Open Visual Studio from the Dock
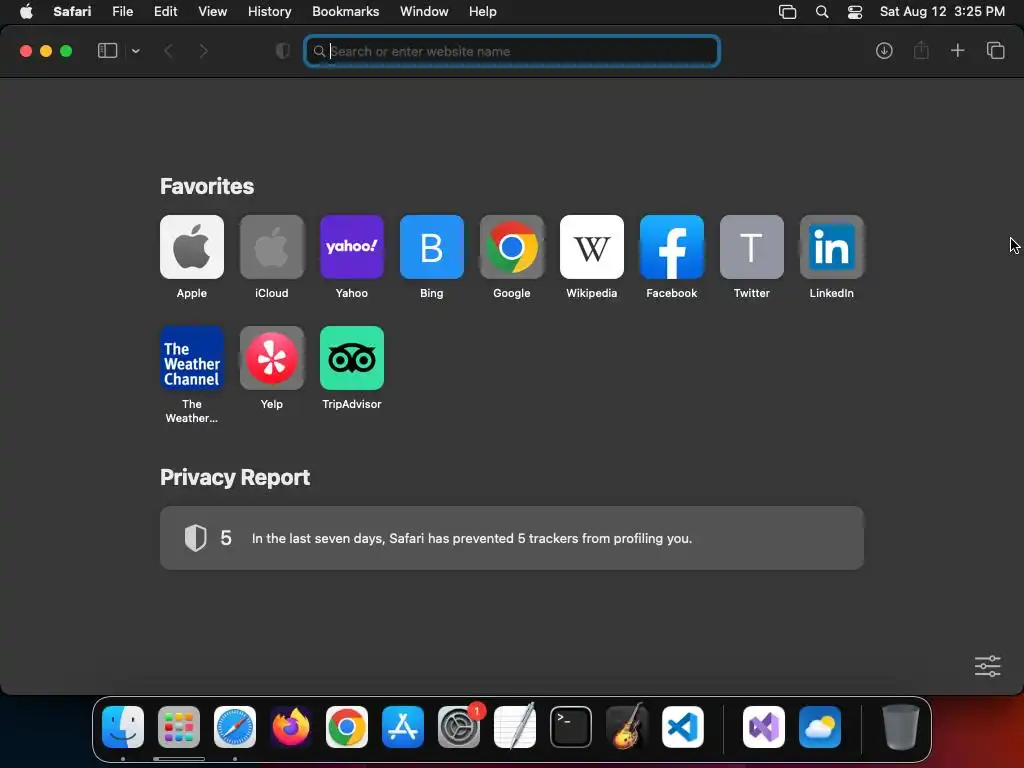The width and height of the screenshot is (1024, 768). (x=764, y=727)
